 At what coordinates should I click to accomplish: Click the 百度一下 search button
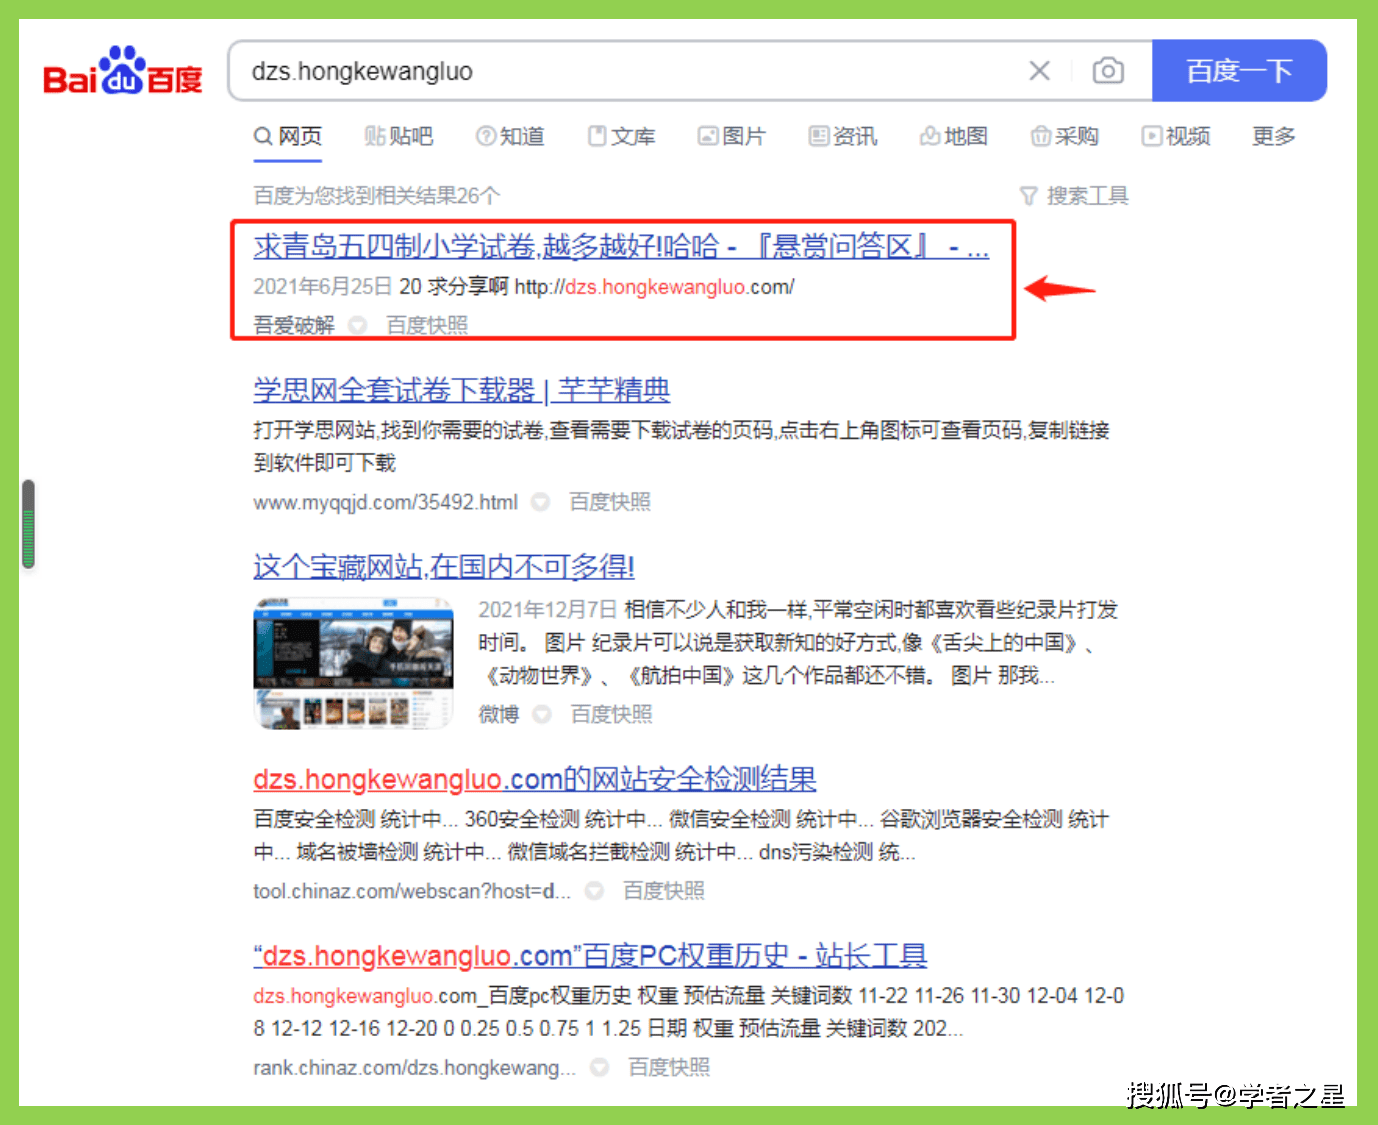pos(1239,71)
